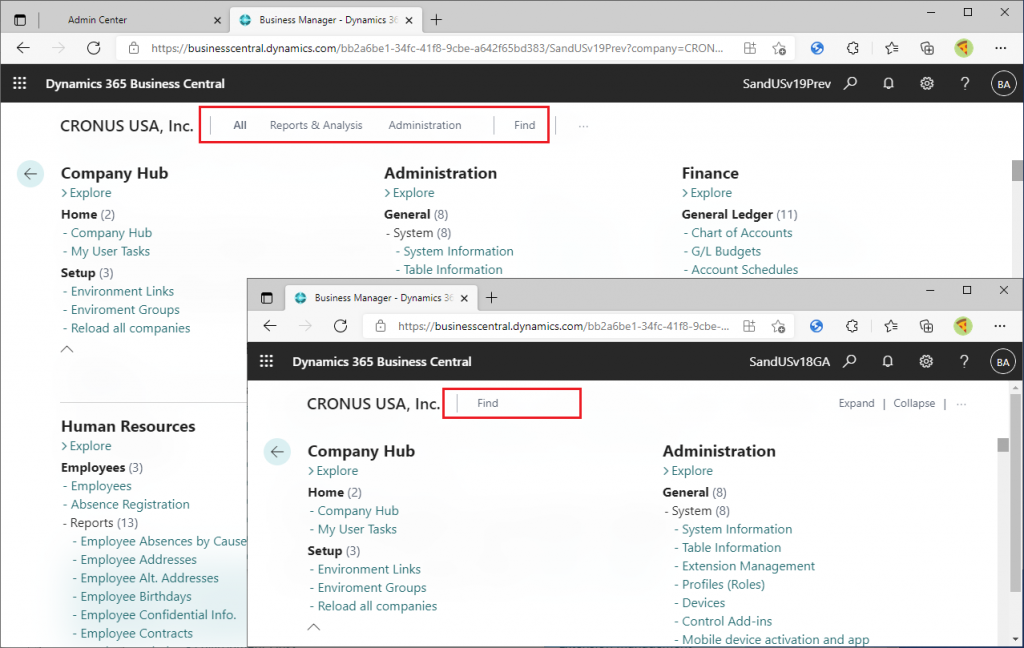Image resolution: width=1024 pixels, height=648 pixels.
Task: Expand Explore under Finance in SandUSv19Prev window
Action: pos(707,193)
